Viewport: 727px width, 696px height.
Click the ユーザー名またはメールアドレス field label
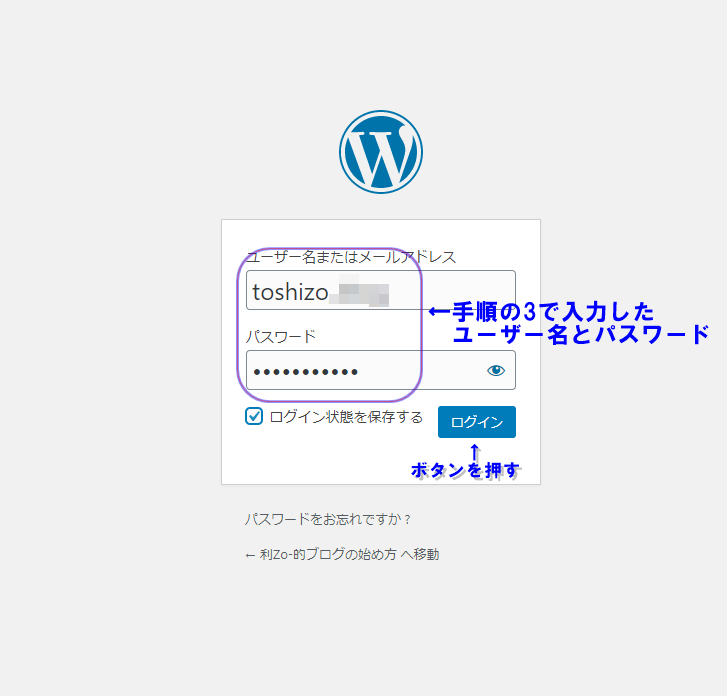tap(351, 257)
